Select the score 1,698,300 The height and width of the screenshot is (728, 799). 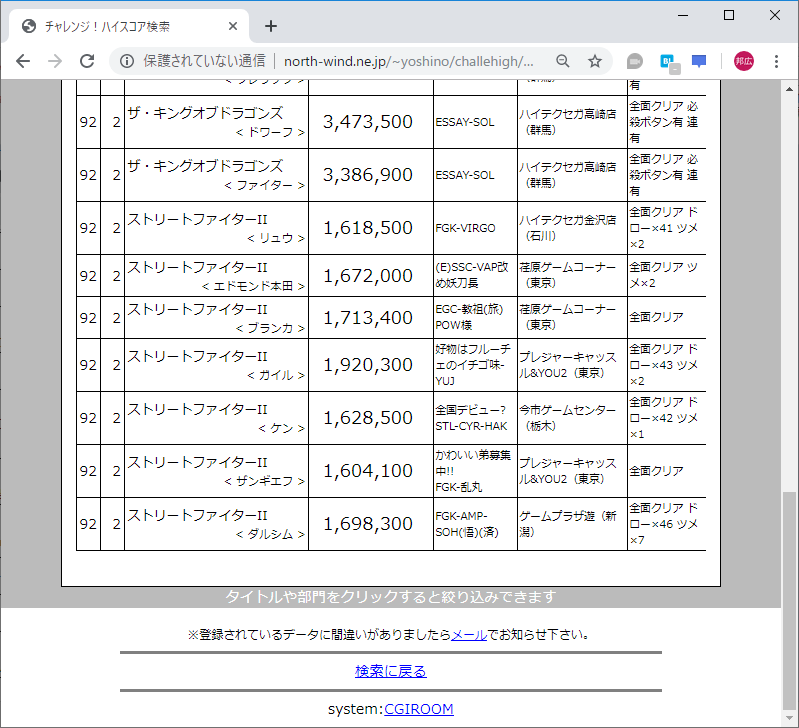[x=368, y=524]
